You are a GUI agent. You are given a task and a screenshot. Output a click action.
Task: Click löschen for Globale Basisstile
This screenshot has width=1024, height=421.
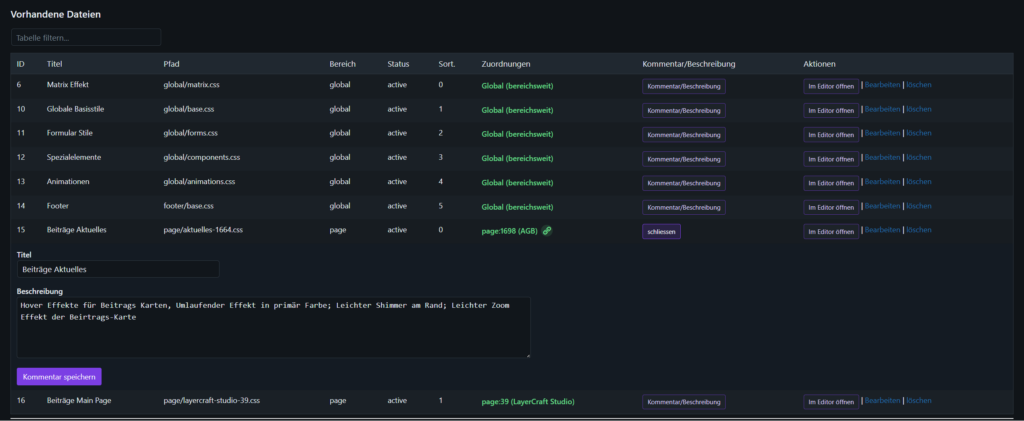coord(919,109)
